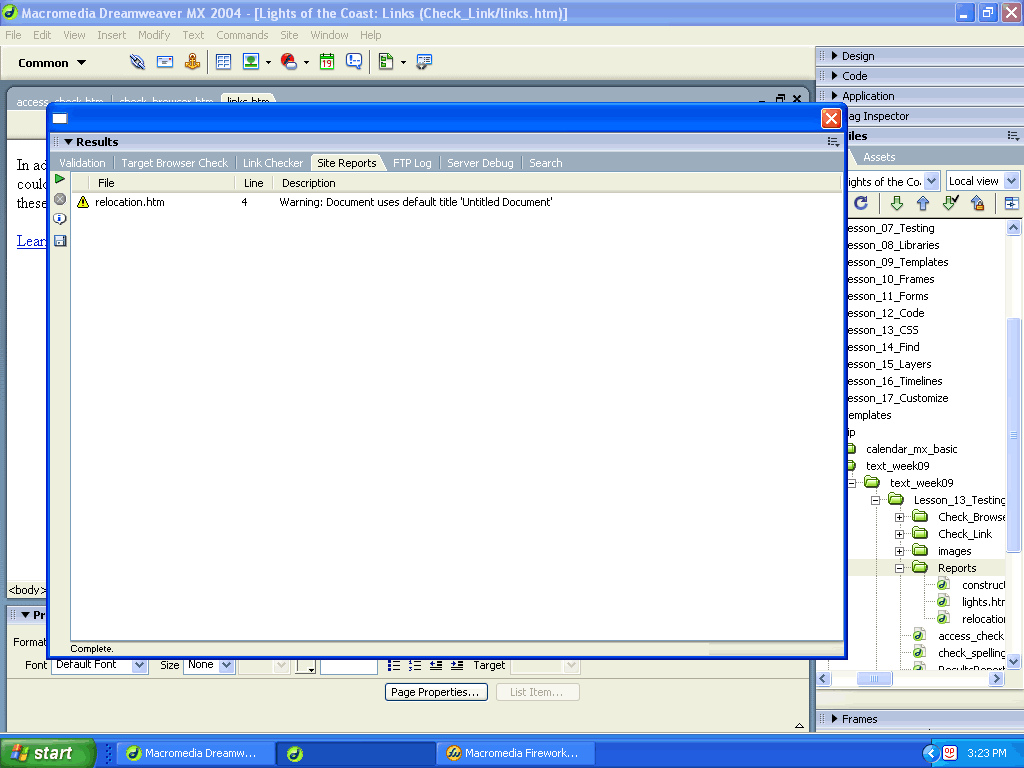Select the relocation.htm warning row

click(456, 202)
